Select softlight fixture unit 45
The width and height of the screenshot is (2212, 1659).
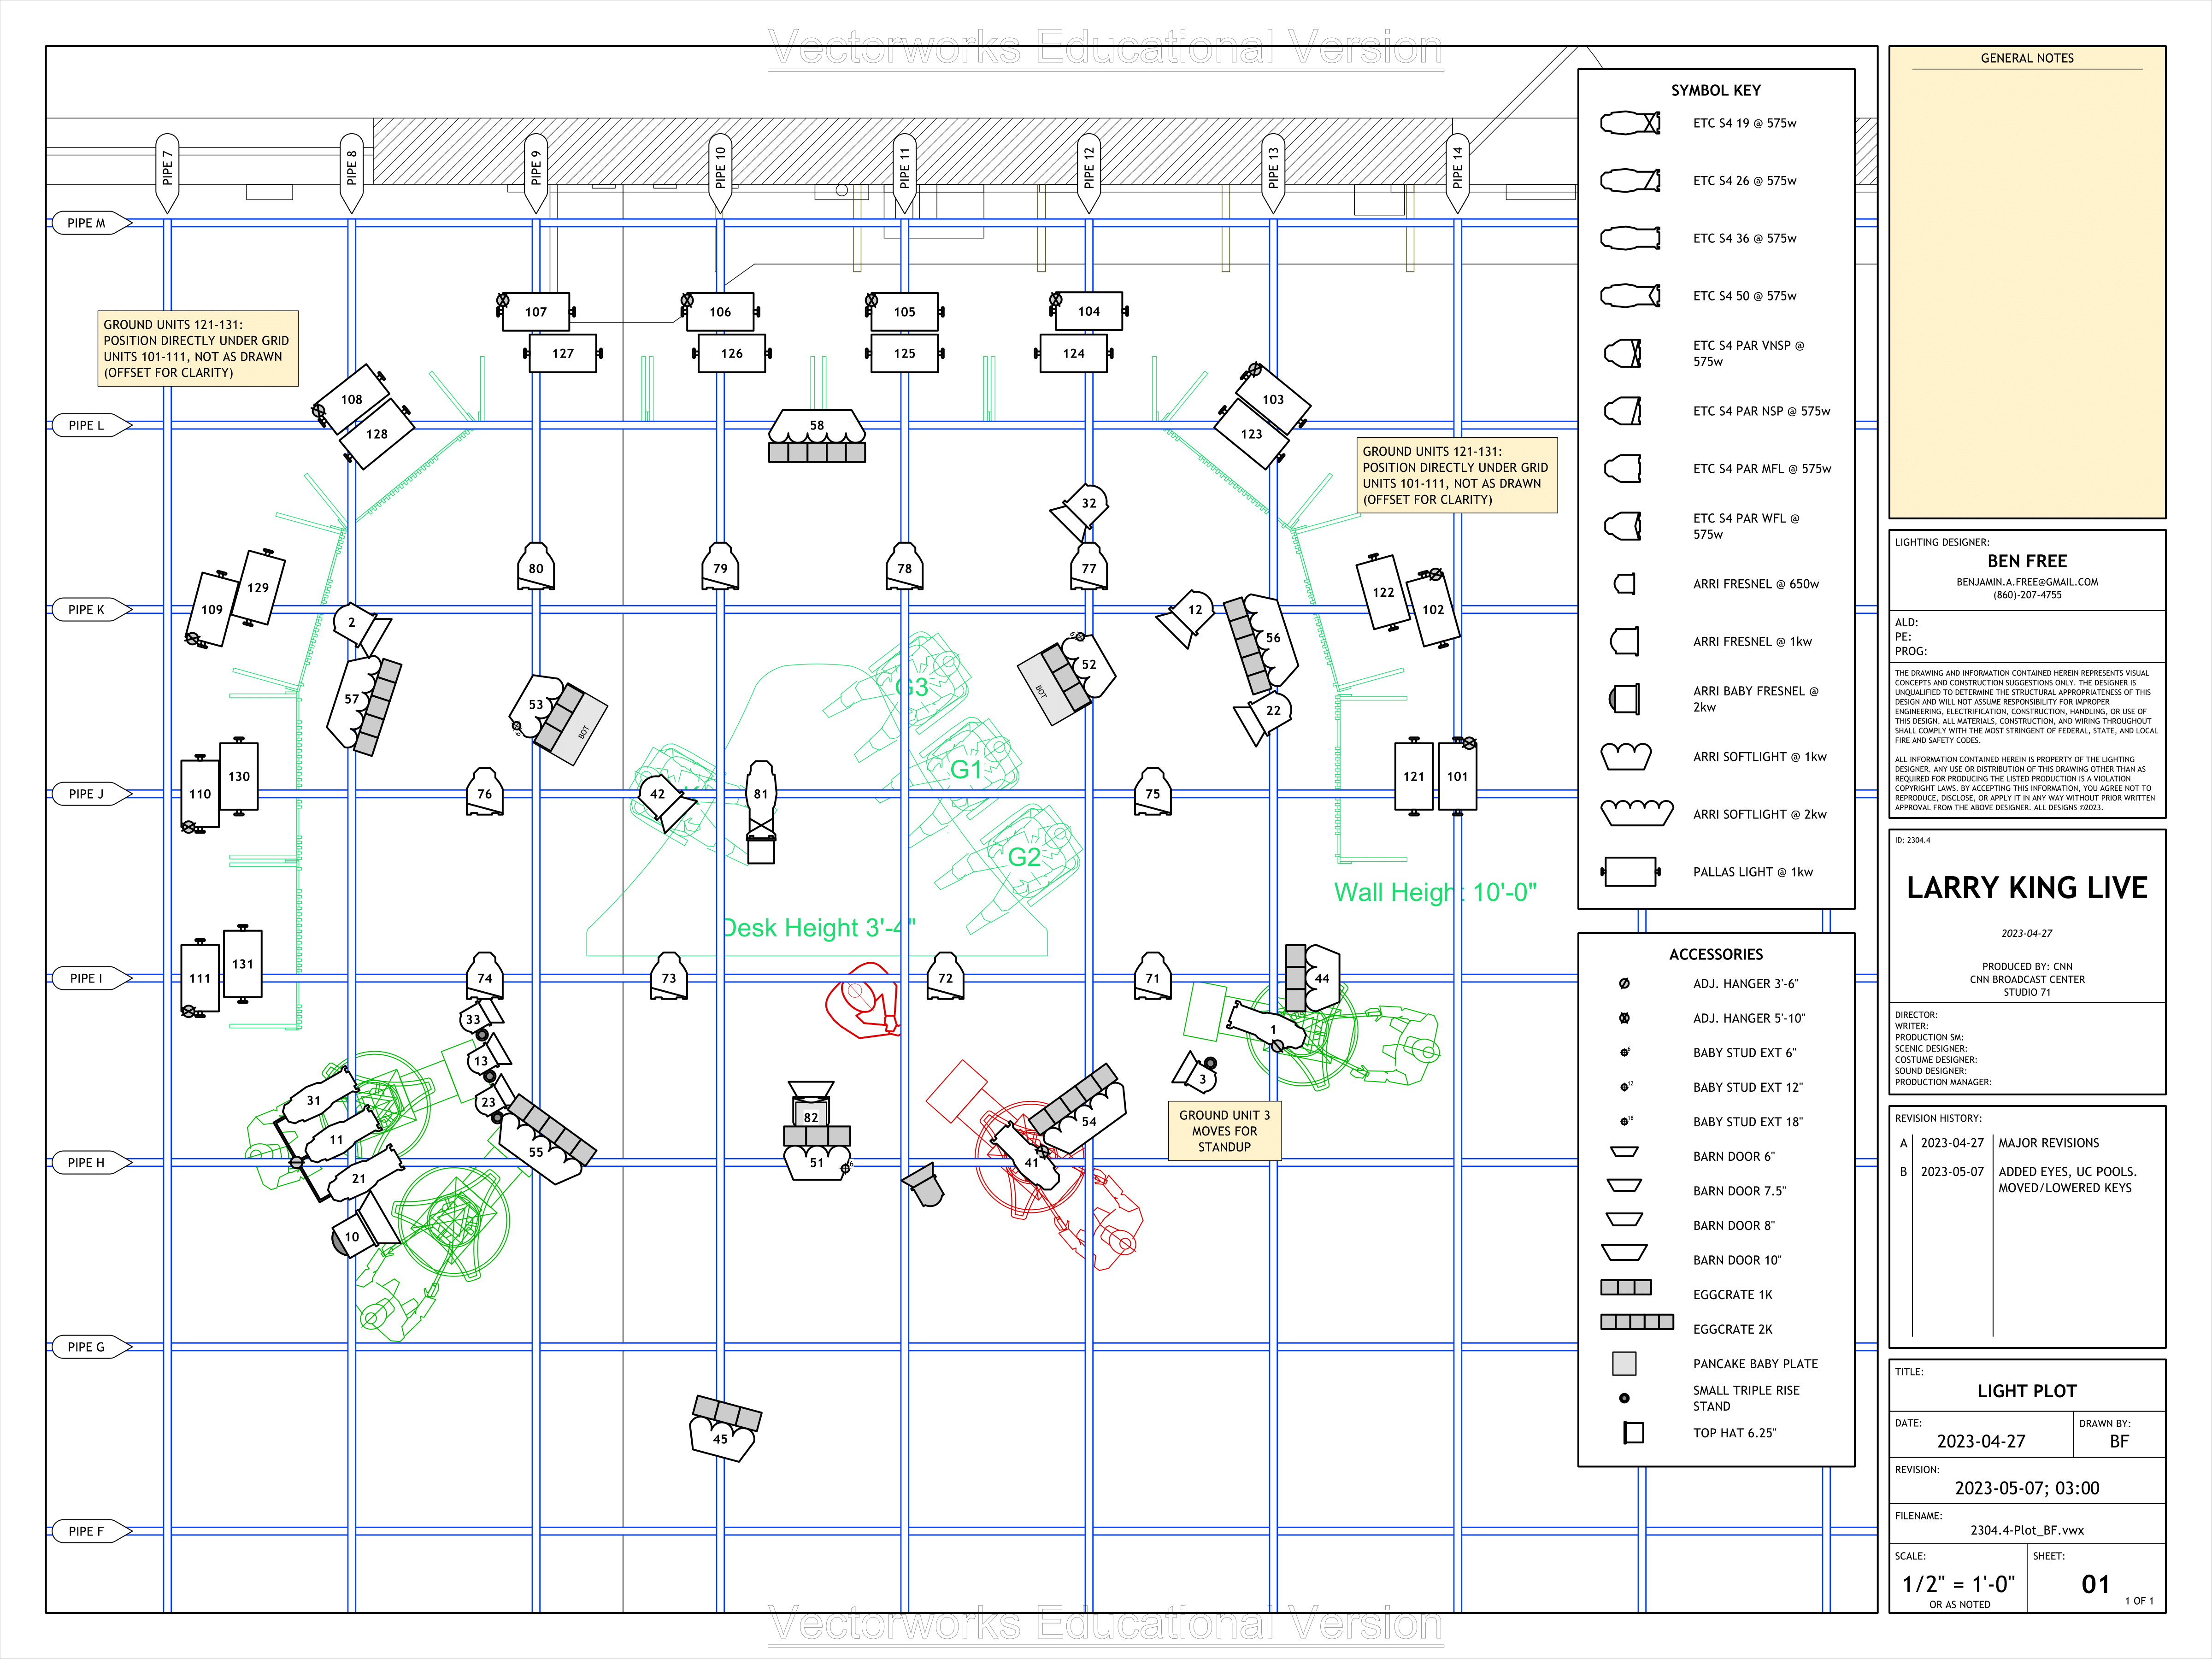coord(725,1429)
